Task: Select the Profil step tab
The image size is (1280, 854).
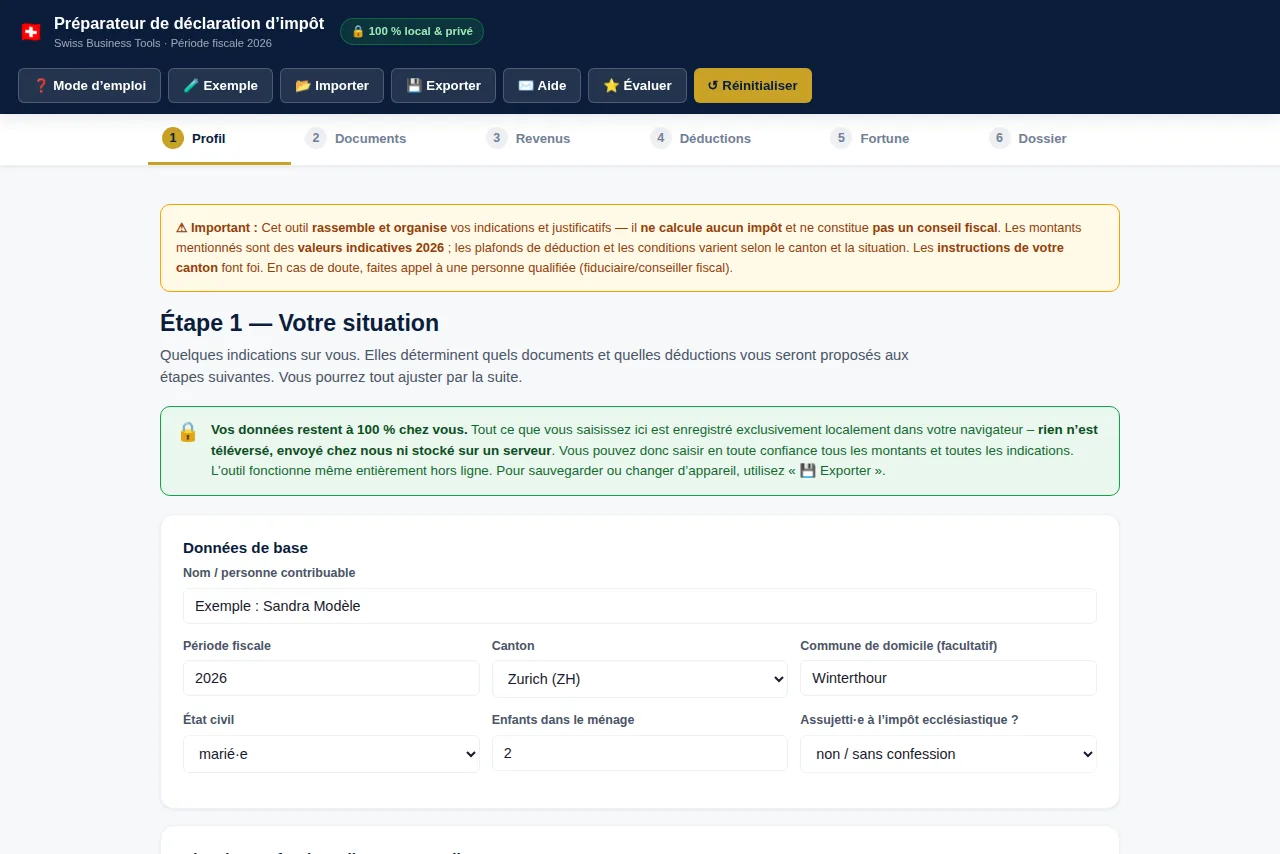Action: 219,139
